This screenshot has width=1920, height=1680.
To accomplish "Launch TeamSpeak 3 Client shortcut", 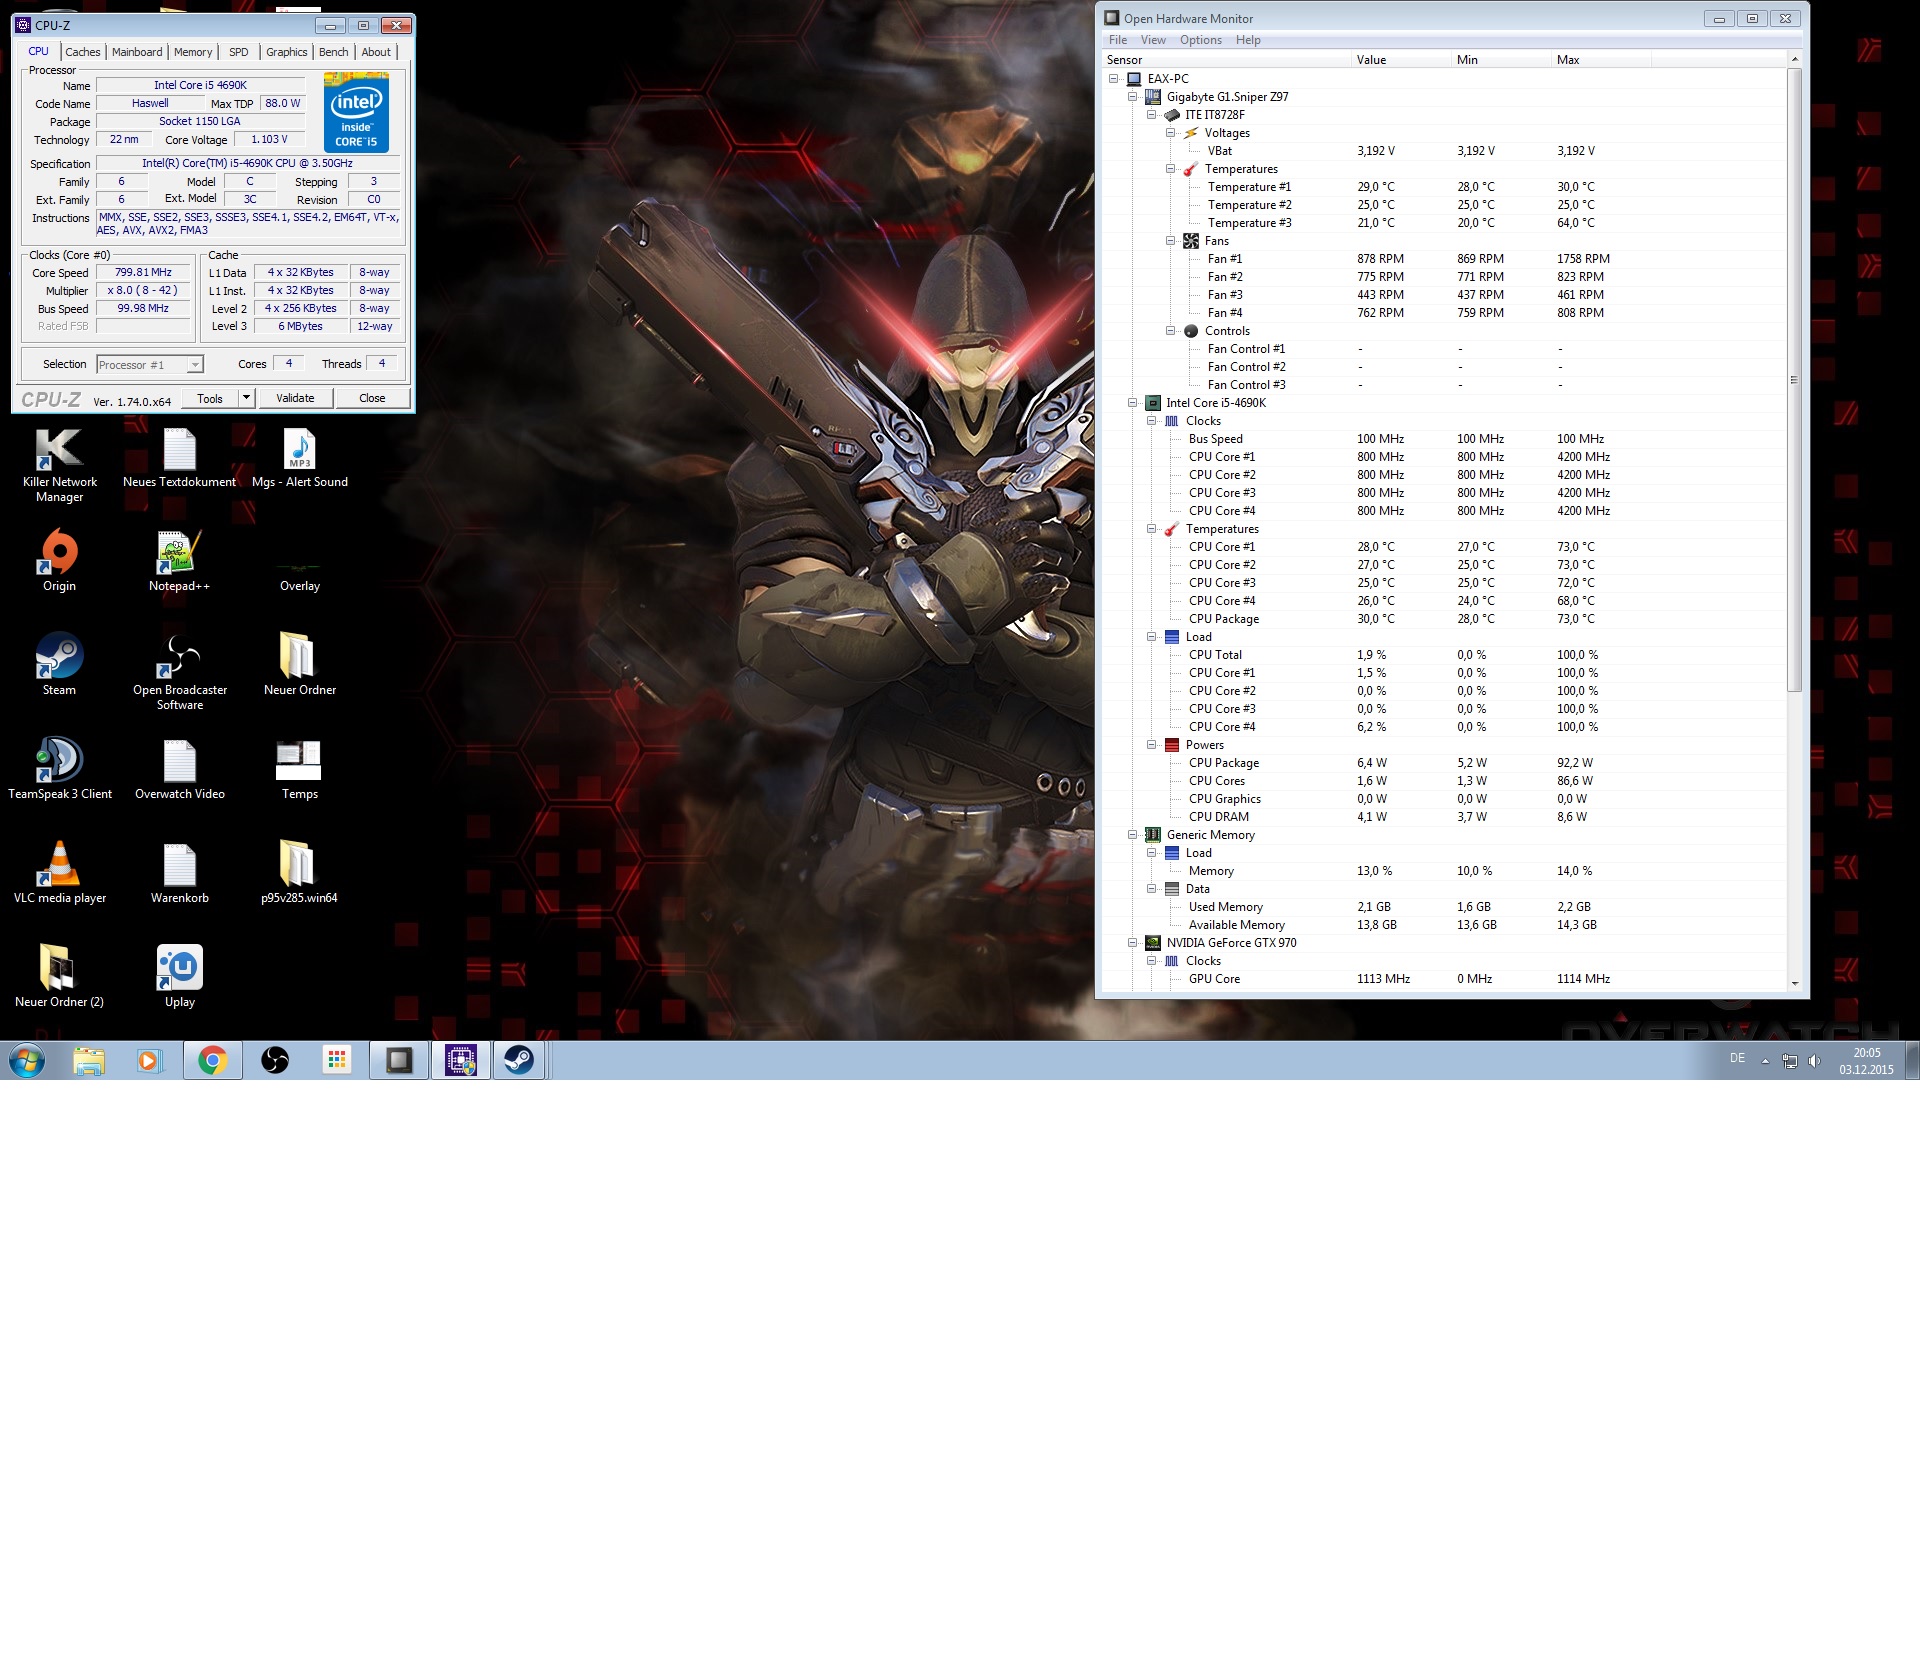I will coord(59,761).
